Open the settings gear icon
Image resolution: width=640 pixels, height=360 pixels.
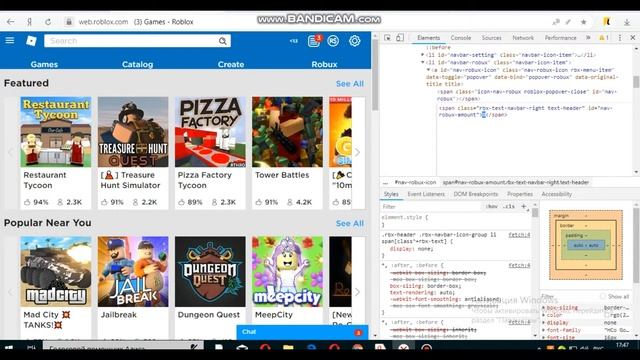(x=354, y=41)
